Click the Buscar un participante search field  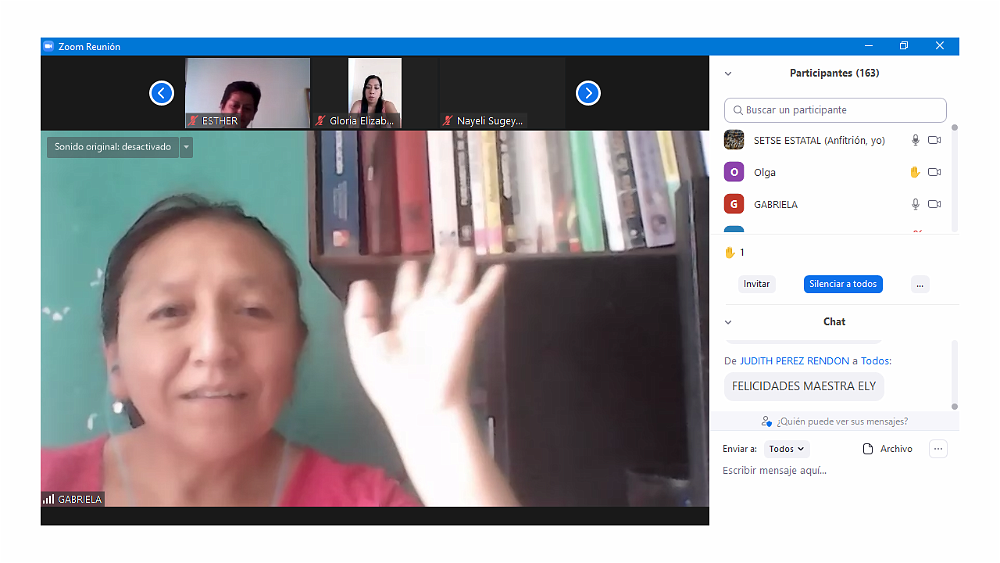tap(835, 110)
